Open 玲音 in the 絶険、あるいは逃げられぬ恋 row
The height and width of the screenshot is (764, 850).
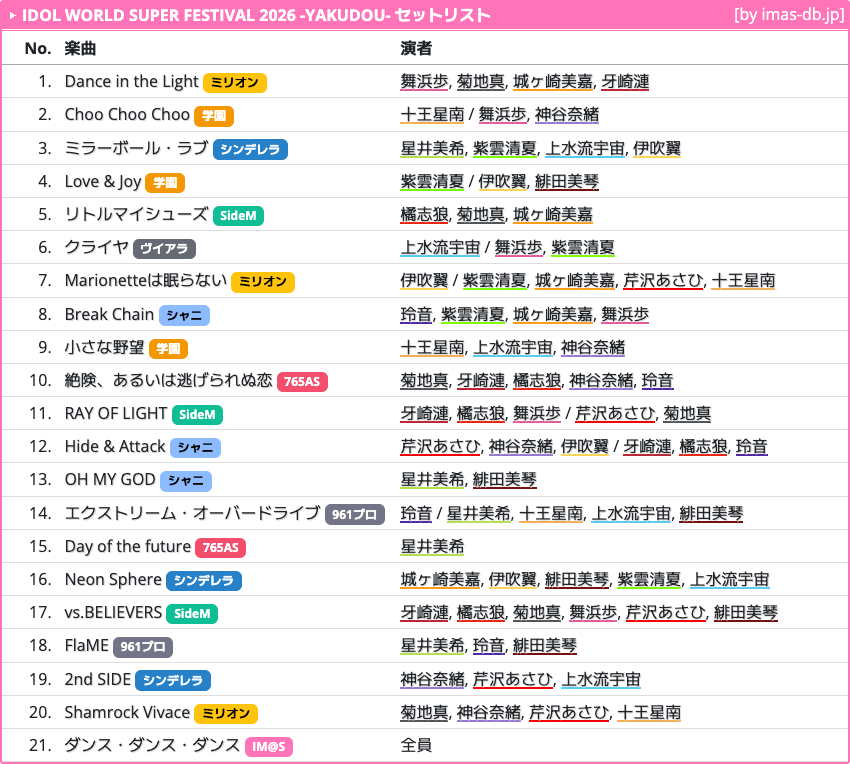coord(658,380)
